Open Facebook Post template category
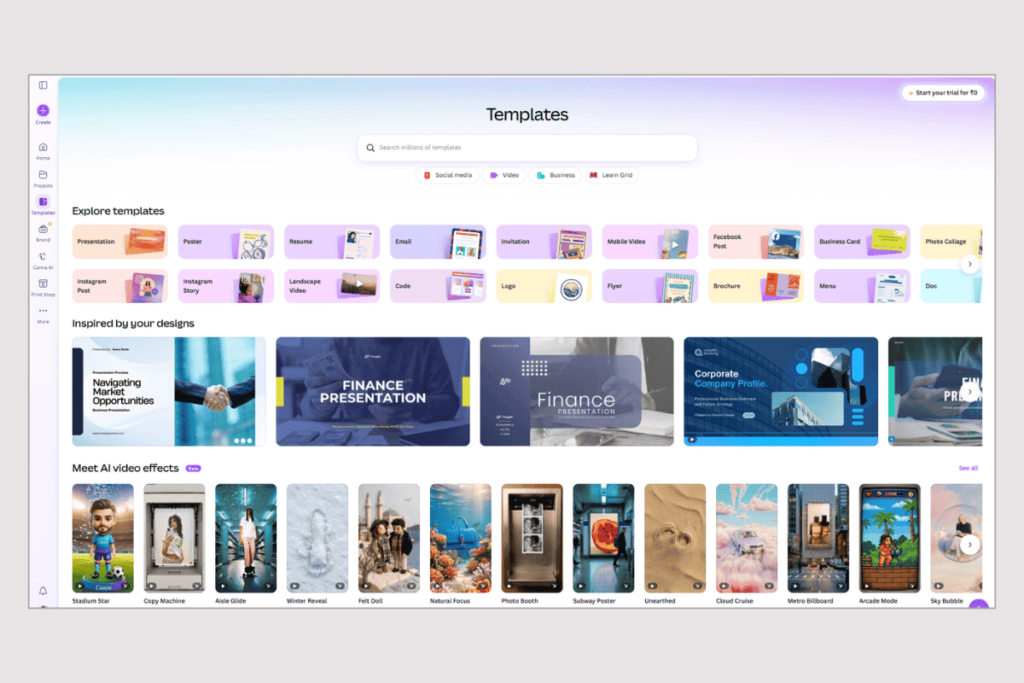 pos(756,242)
